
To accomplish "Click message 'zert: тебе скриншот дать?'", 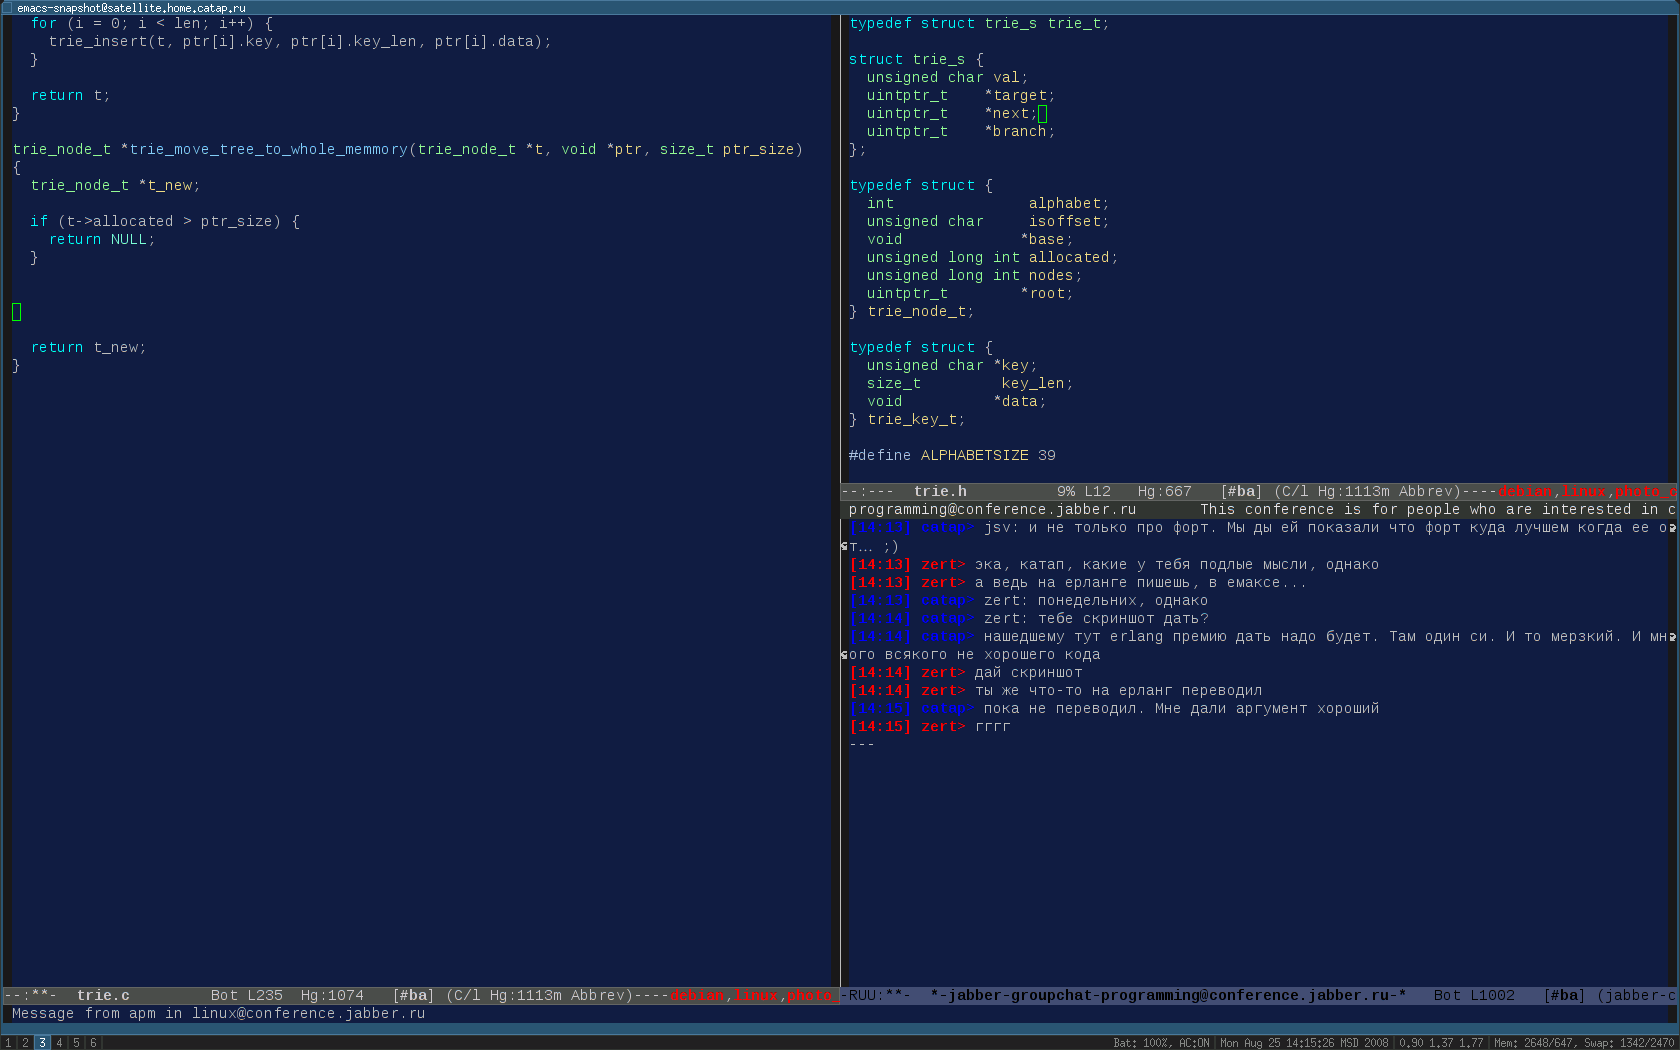I will pyautogui.click(x=1096, y=618).
